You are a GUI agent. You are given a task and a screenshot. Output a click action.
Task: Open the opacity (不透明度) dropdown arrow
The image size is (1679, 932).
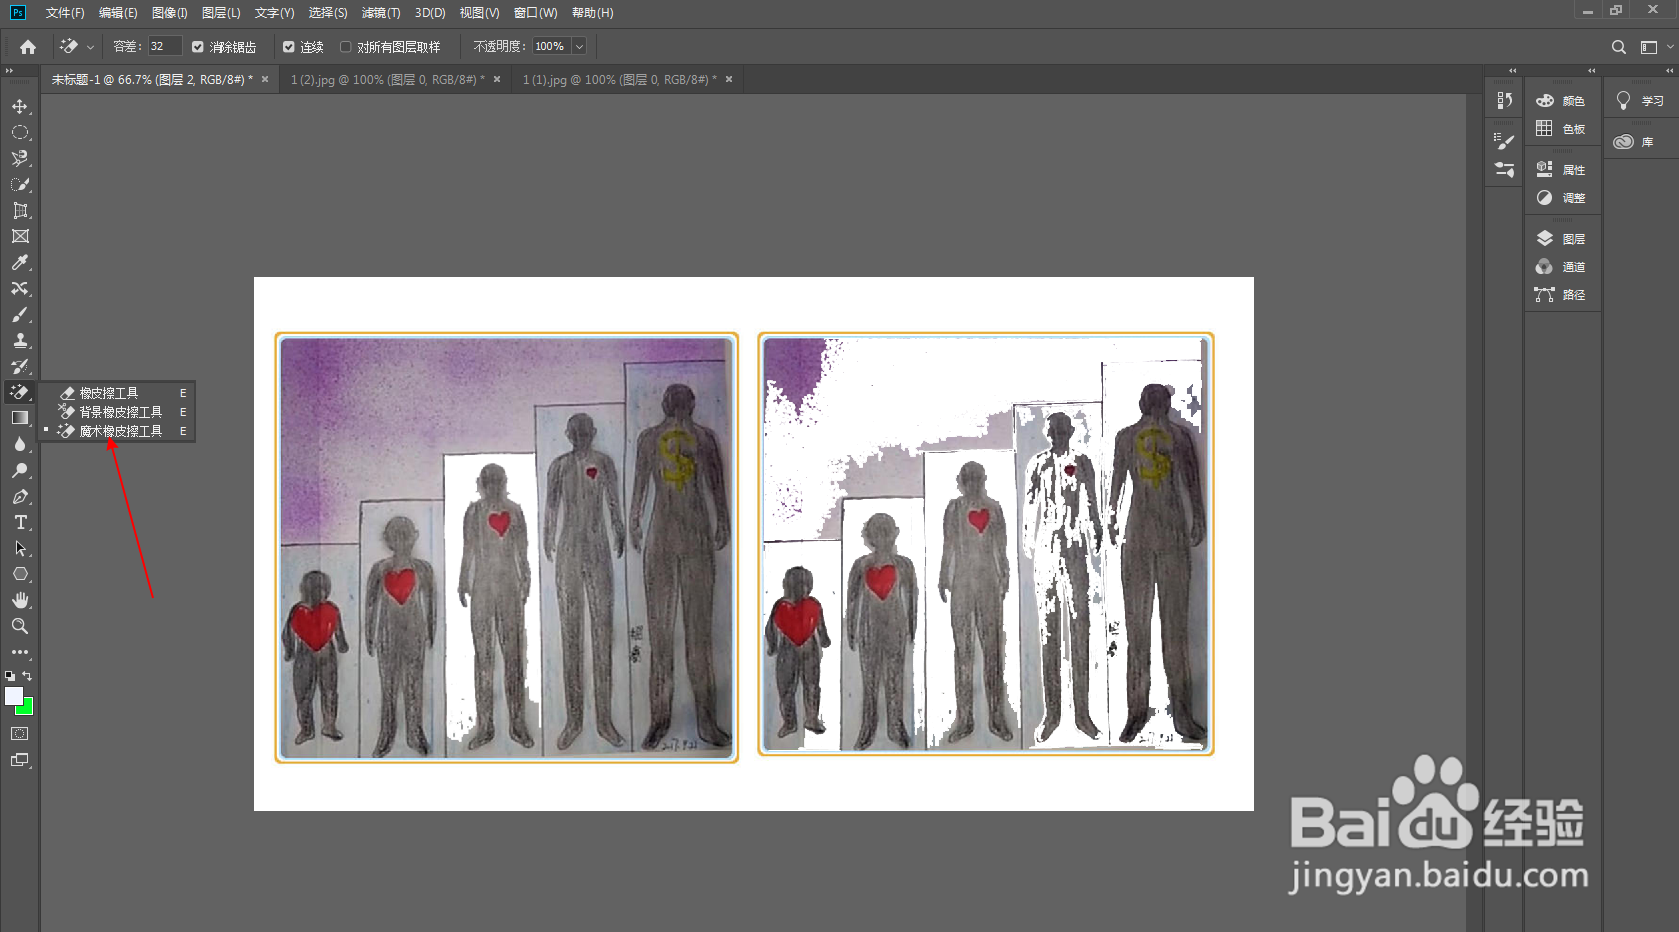[x=579, y=47]
